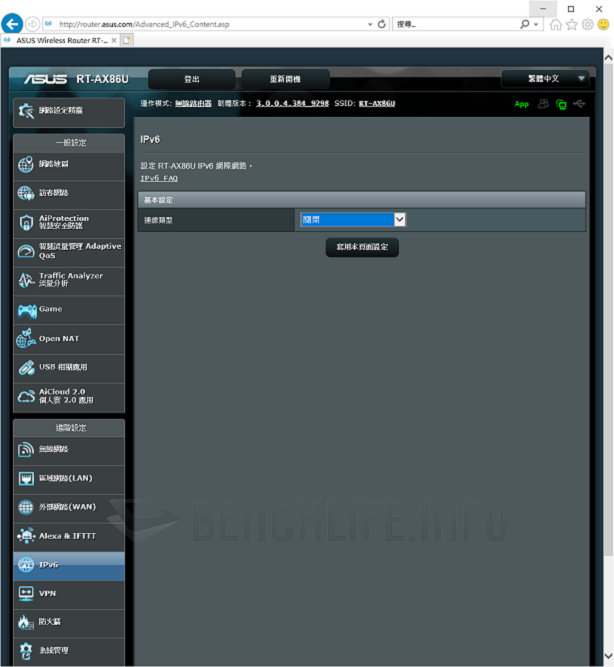Open Firewall flame icon
Screen dimensions: 614x667
[x=26, y=622]
